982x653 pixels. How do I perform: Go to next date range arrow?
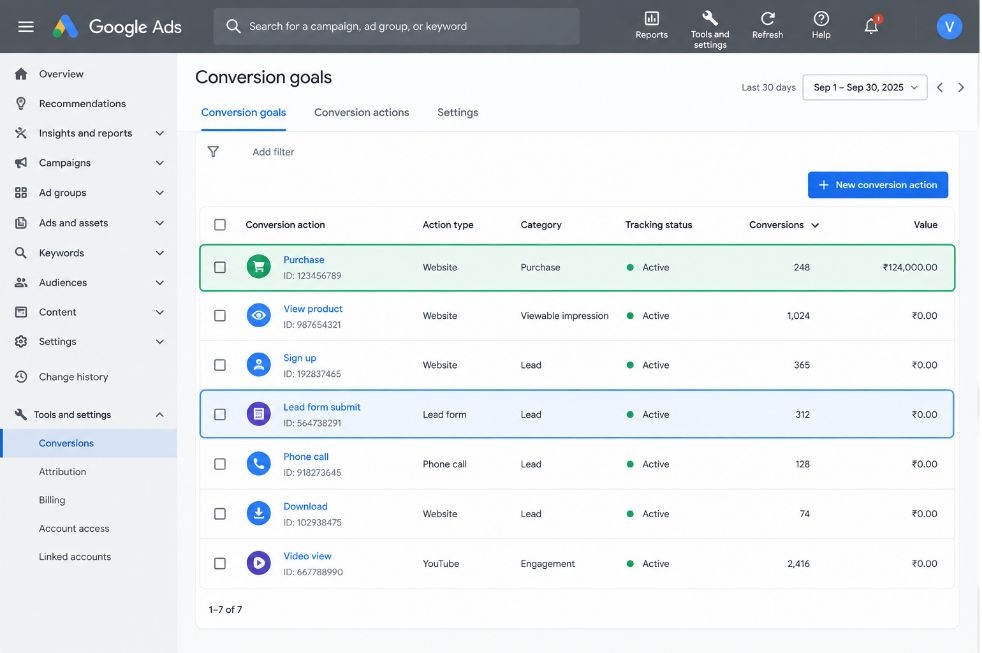pyautogui.click(x=961, y=88)
